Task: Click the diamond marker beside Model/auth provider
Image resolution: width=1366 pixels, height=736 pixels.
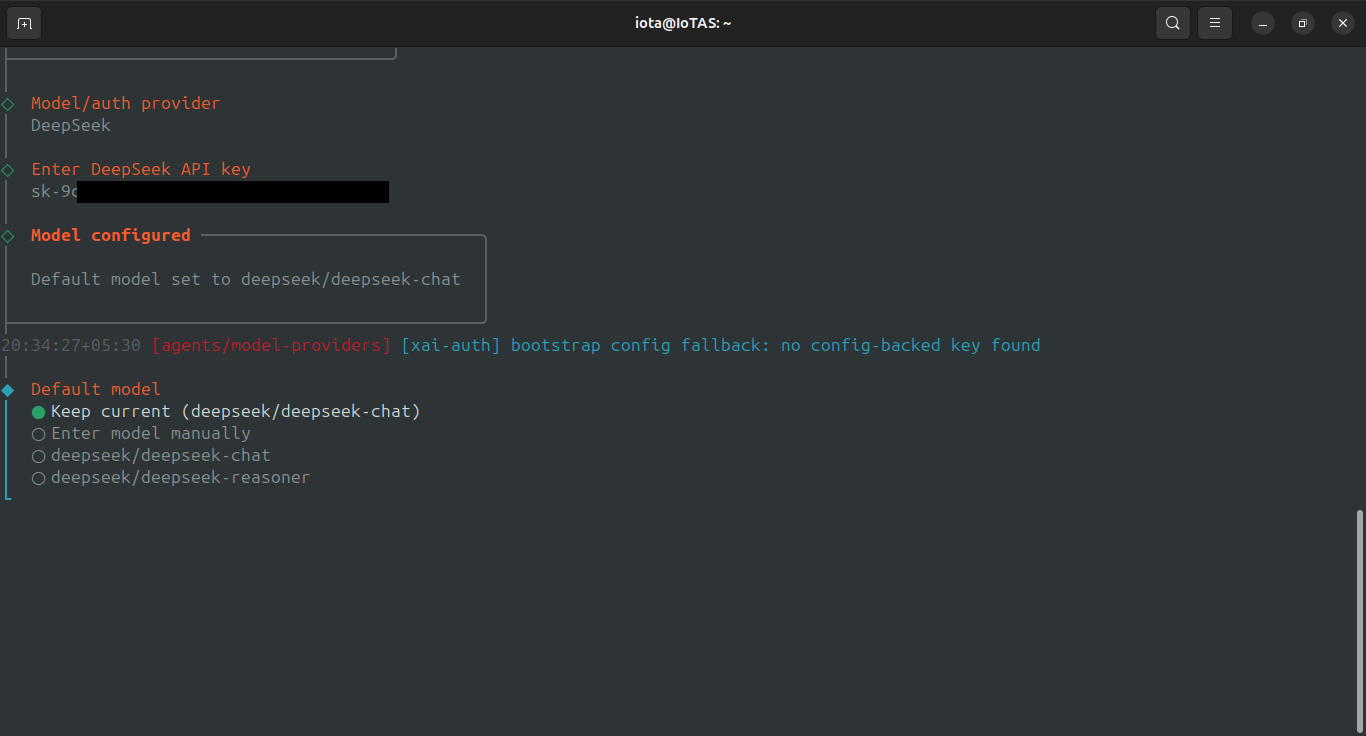Action: [7, 103]
